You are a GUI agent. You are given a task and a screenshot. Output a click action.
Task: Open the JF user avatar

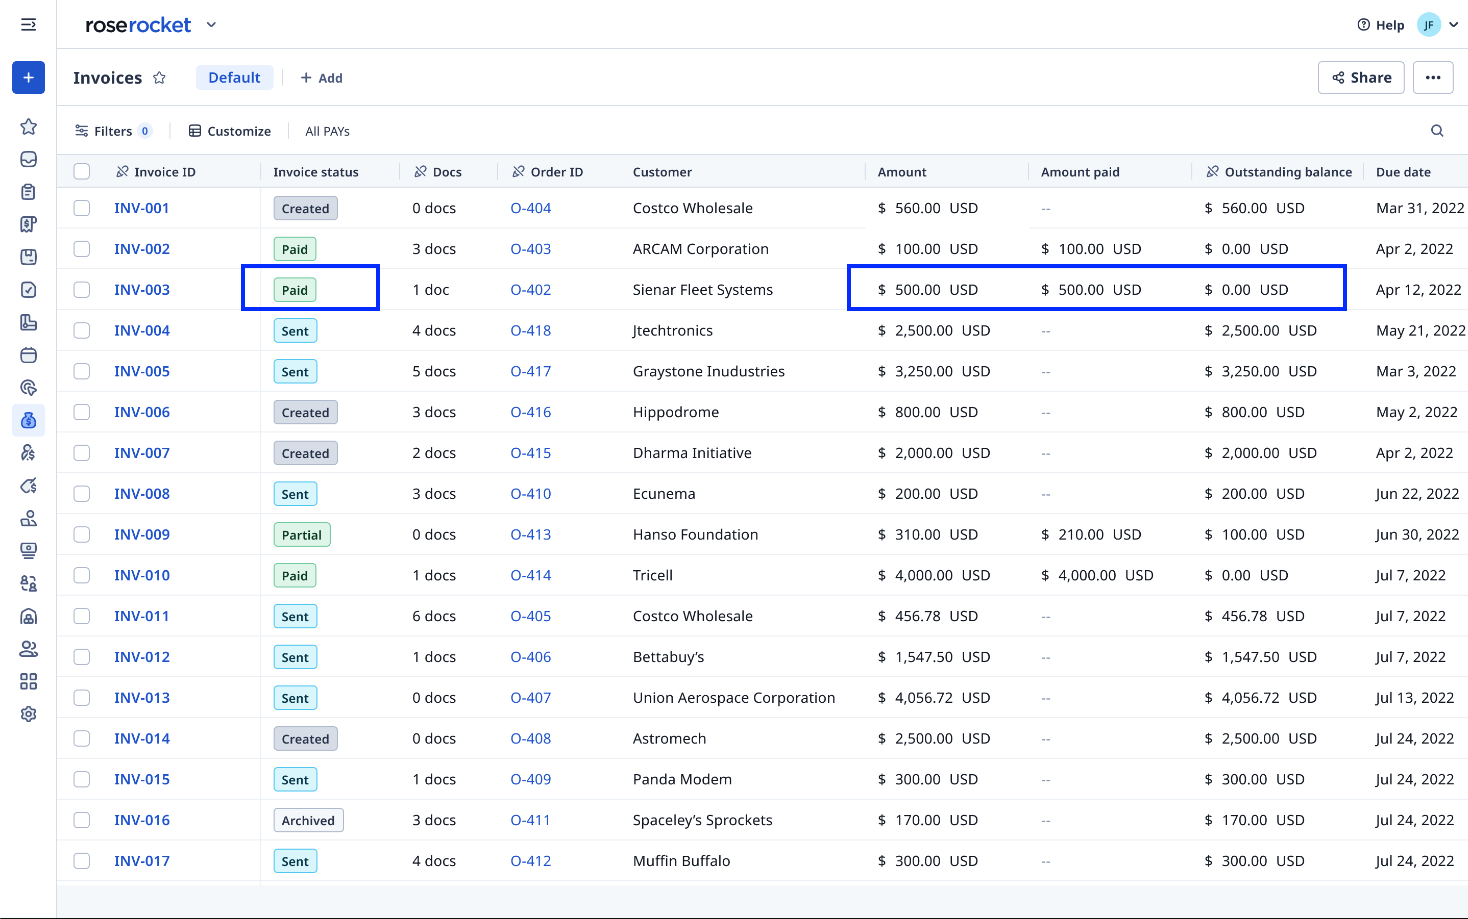click(x=1429, y=25)
